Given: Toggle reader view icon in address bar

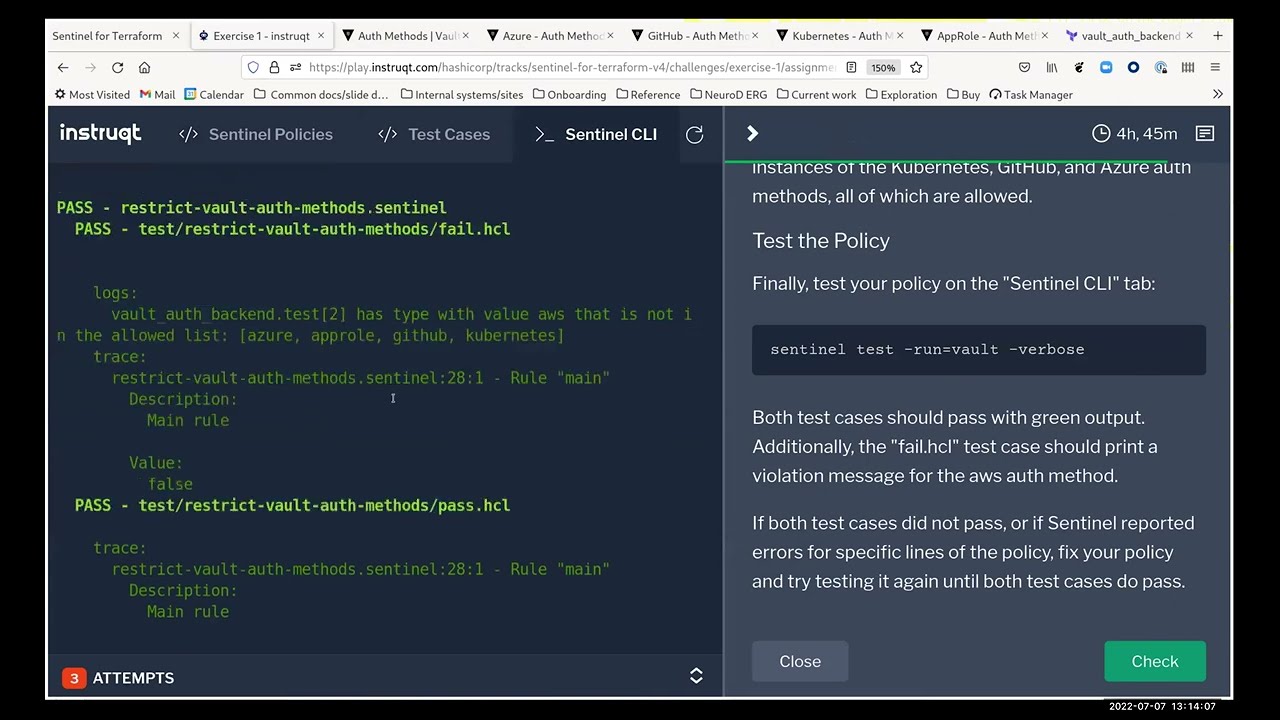Looking at the screenshot, I should point(851,67).
